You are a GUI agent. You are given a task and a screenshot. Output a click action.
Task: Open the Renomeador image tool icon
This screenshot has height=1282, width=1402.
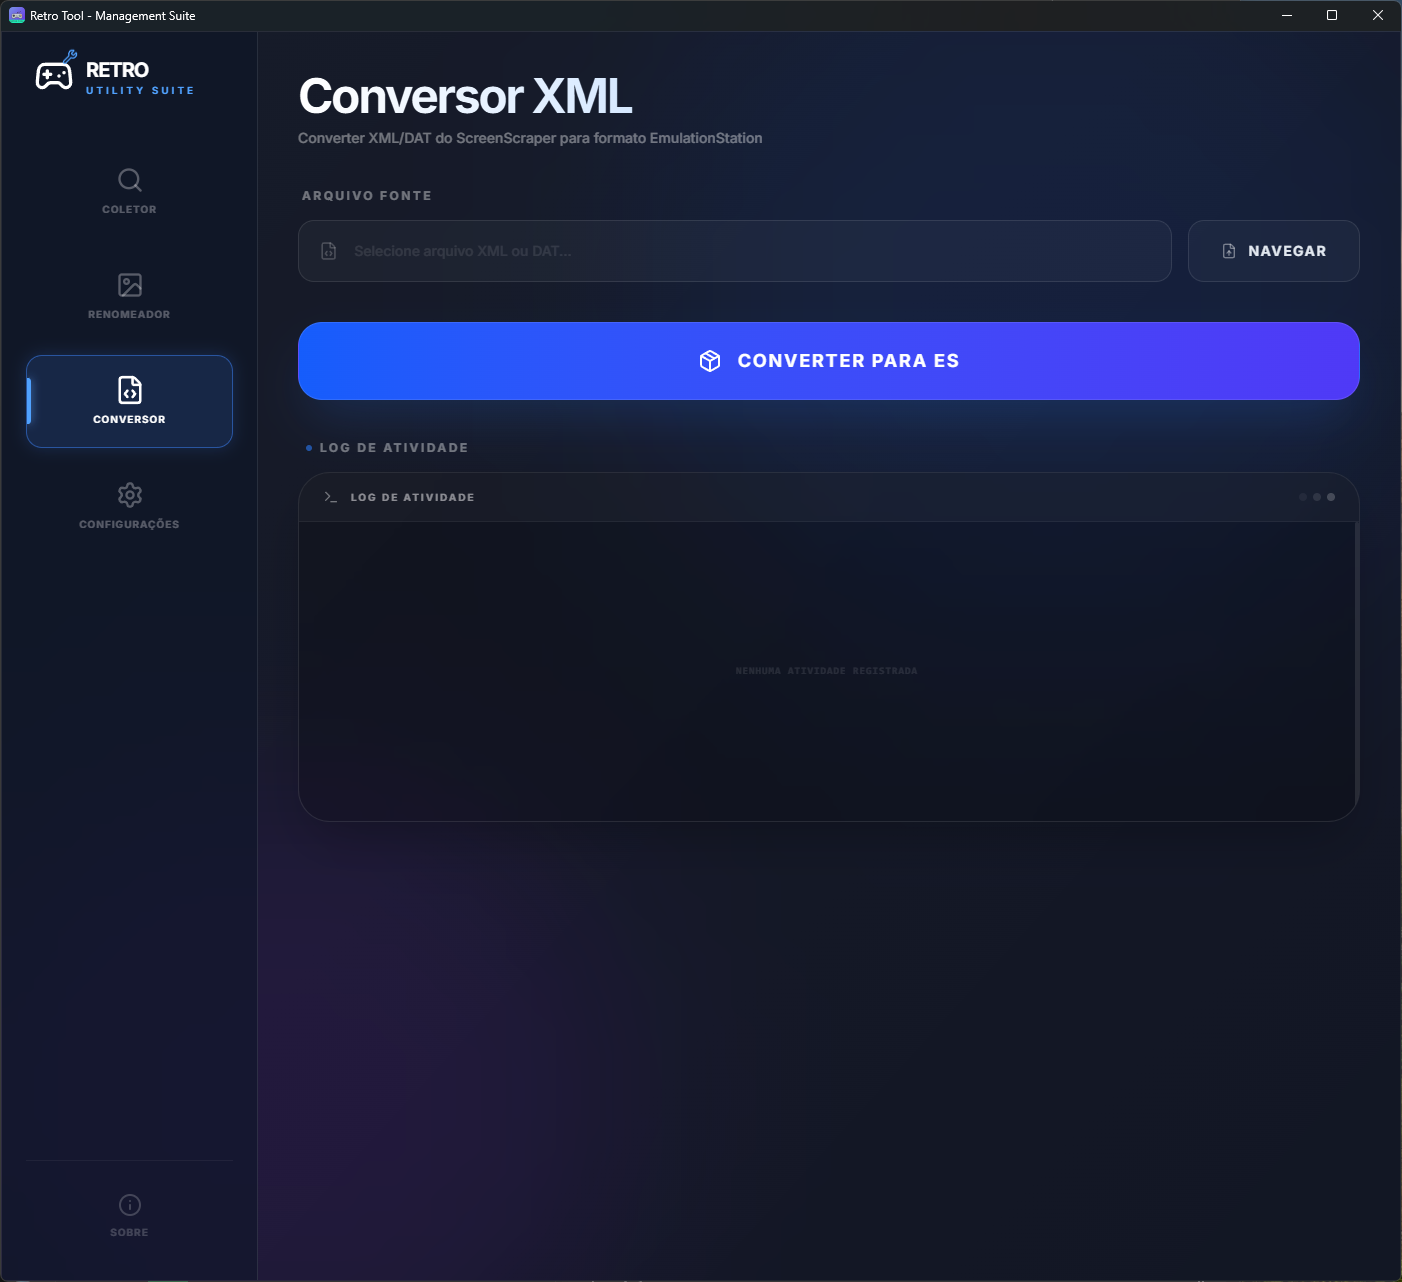click(x=129, y=285)
